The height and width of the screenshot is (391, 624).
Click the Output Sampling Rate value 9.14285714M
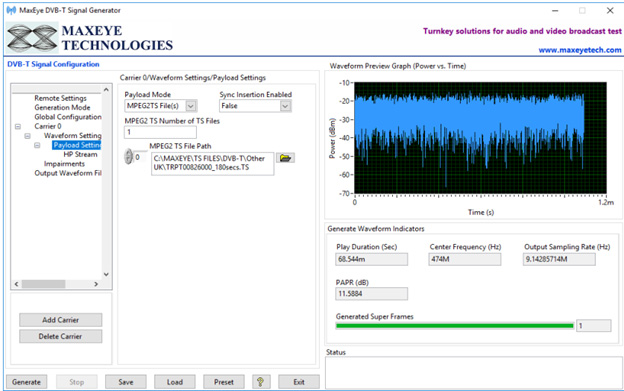pos(559,259)
